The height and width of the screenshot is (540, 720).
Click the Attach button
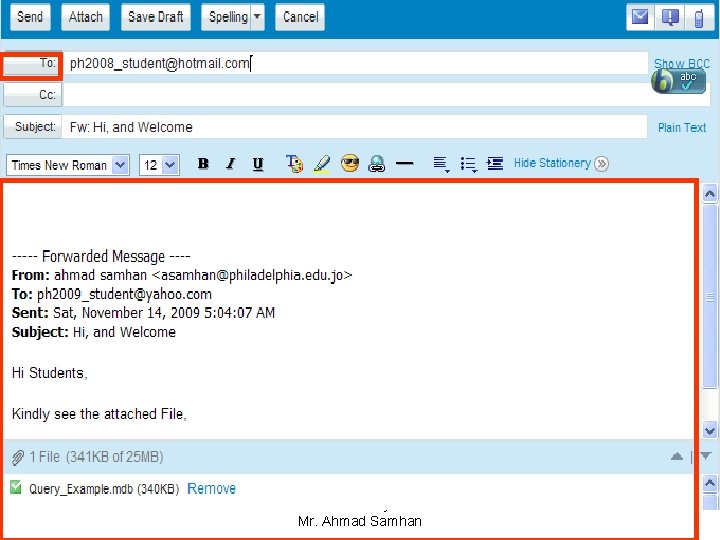85,17
